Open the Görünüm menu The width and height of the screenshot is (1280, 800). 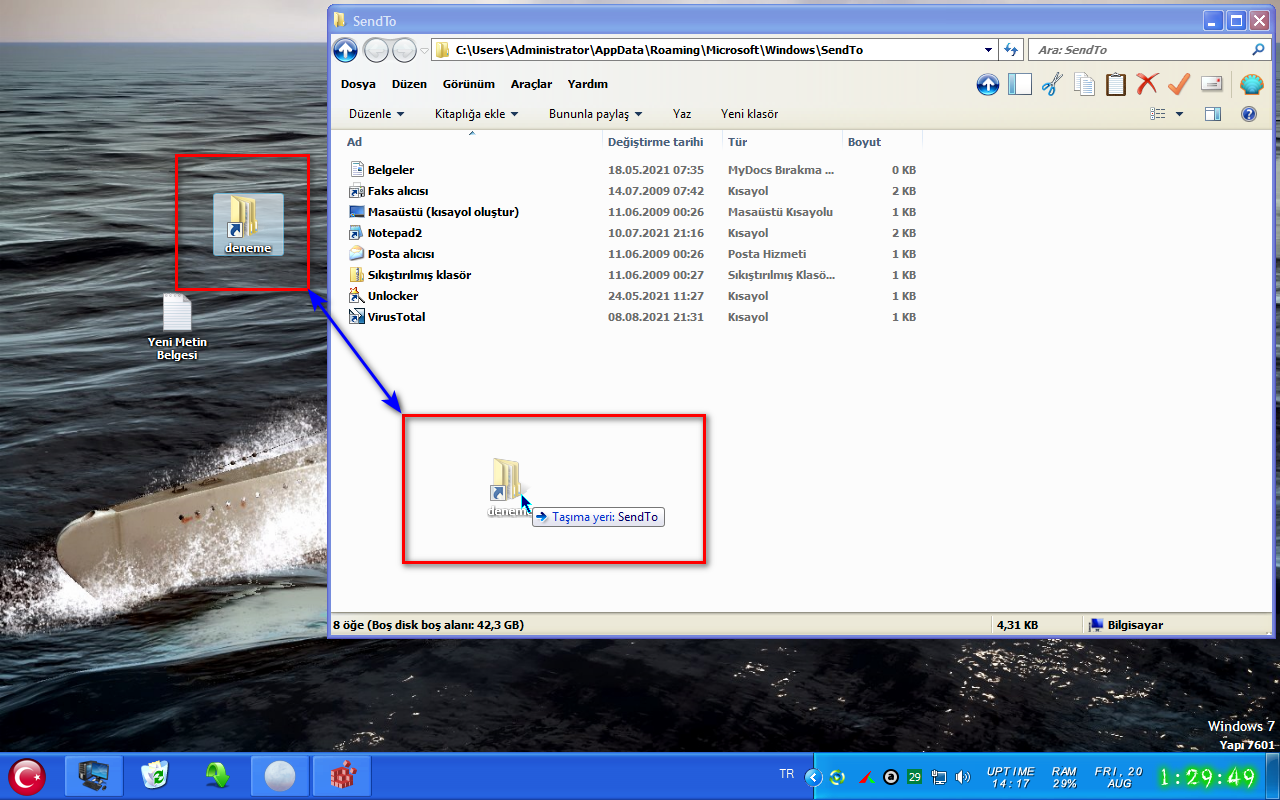[x=469, y=84]
